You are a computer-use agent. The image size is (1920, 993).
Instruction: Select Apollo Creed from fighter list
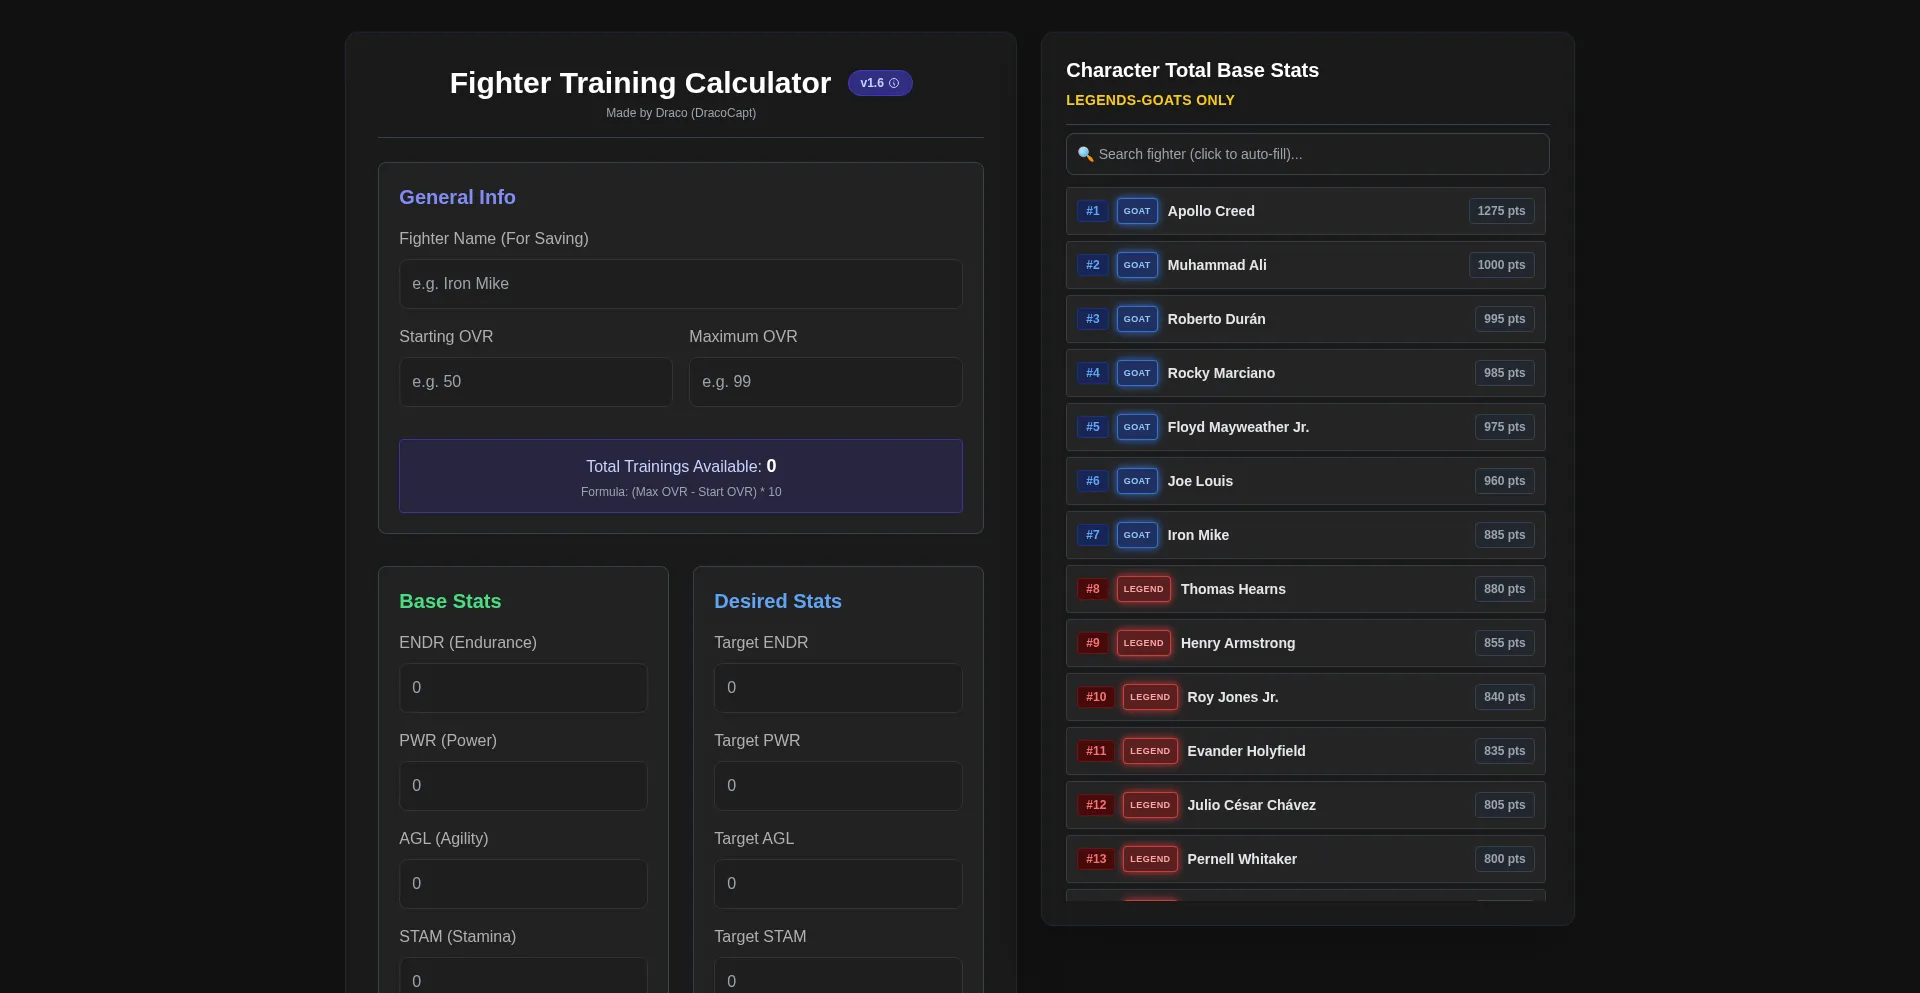coord(1306,211)
